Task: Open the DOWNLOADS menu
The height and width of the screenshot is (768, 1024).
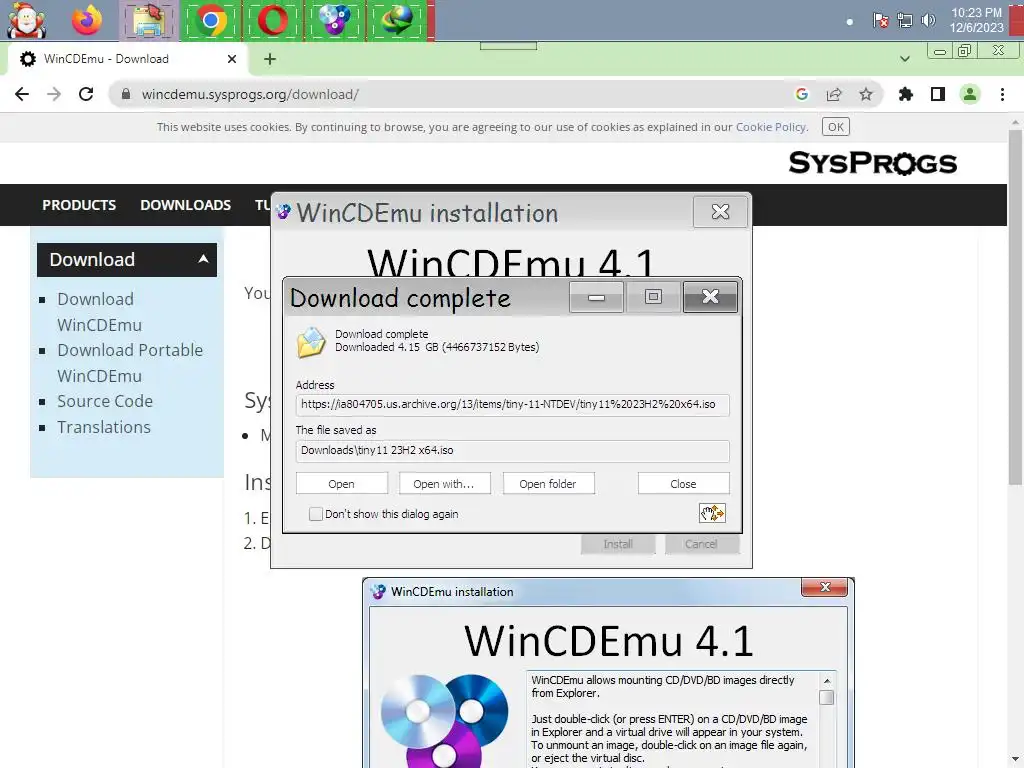Action: click(185, 205)
